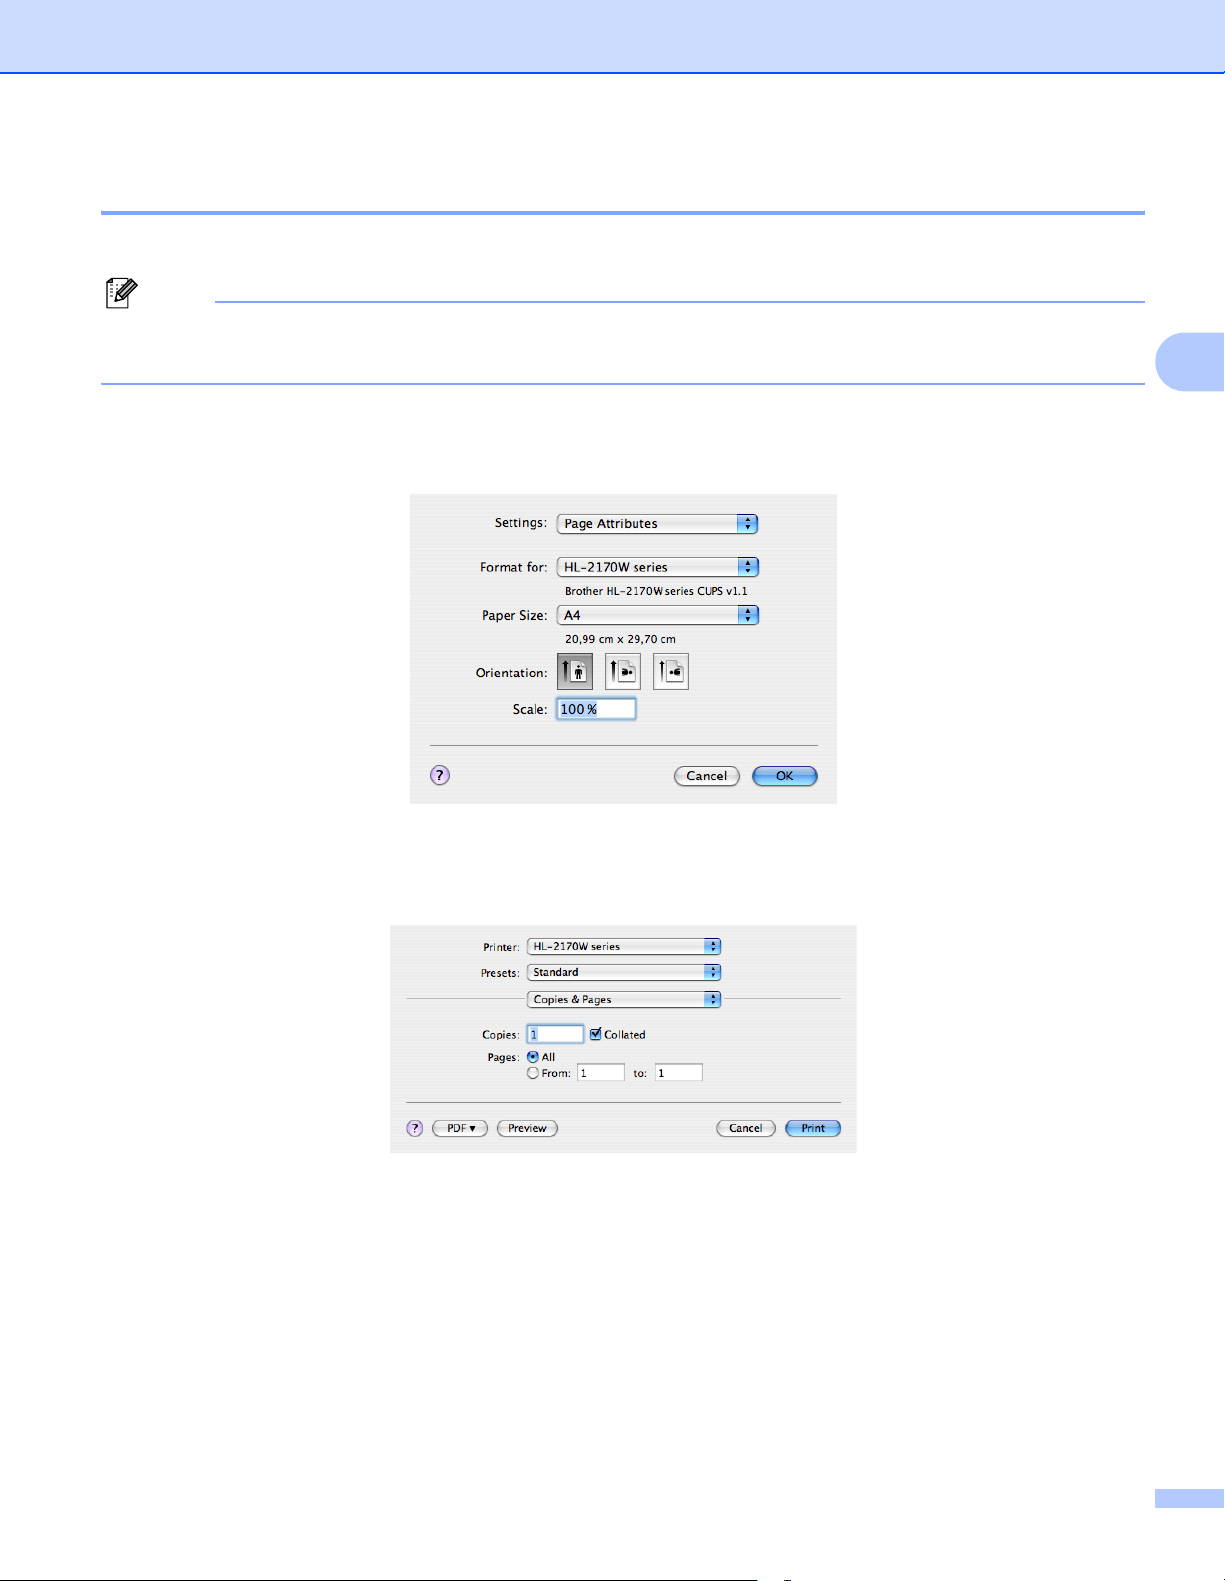1225x1581 pixels.
Task: Open help in Page Setup dialog
Action: (x=440, y=775)
